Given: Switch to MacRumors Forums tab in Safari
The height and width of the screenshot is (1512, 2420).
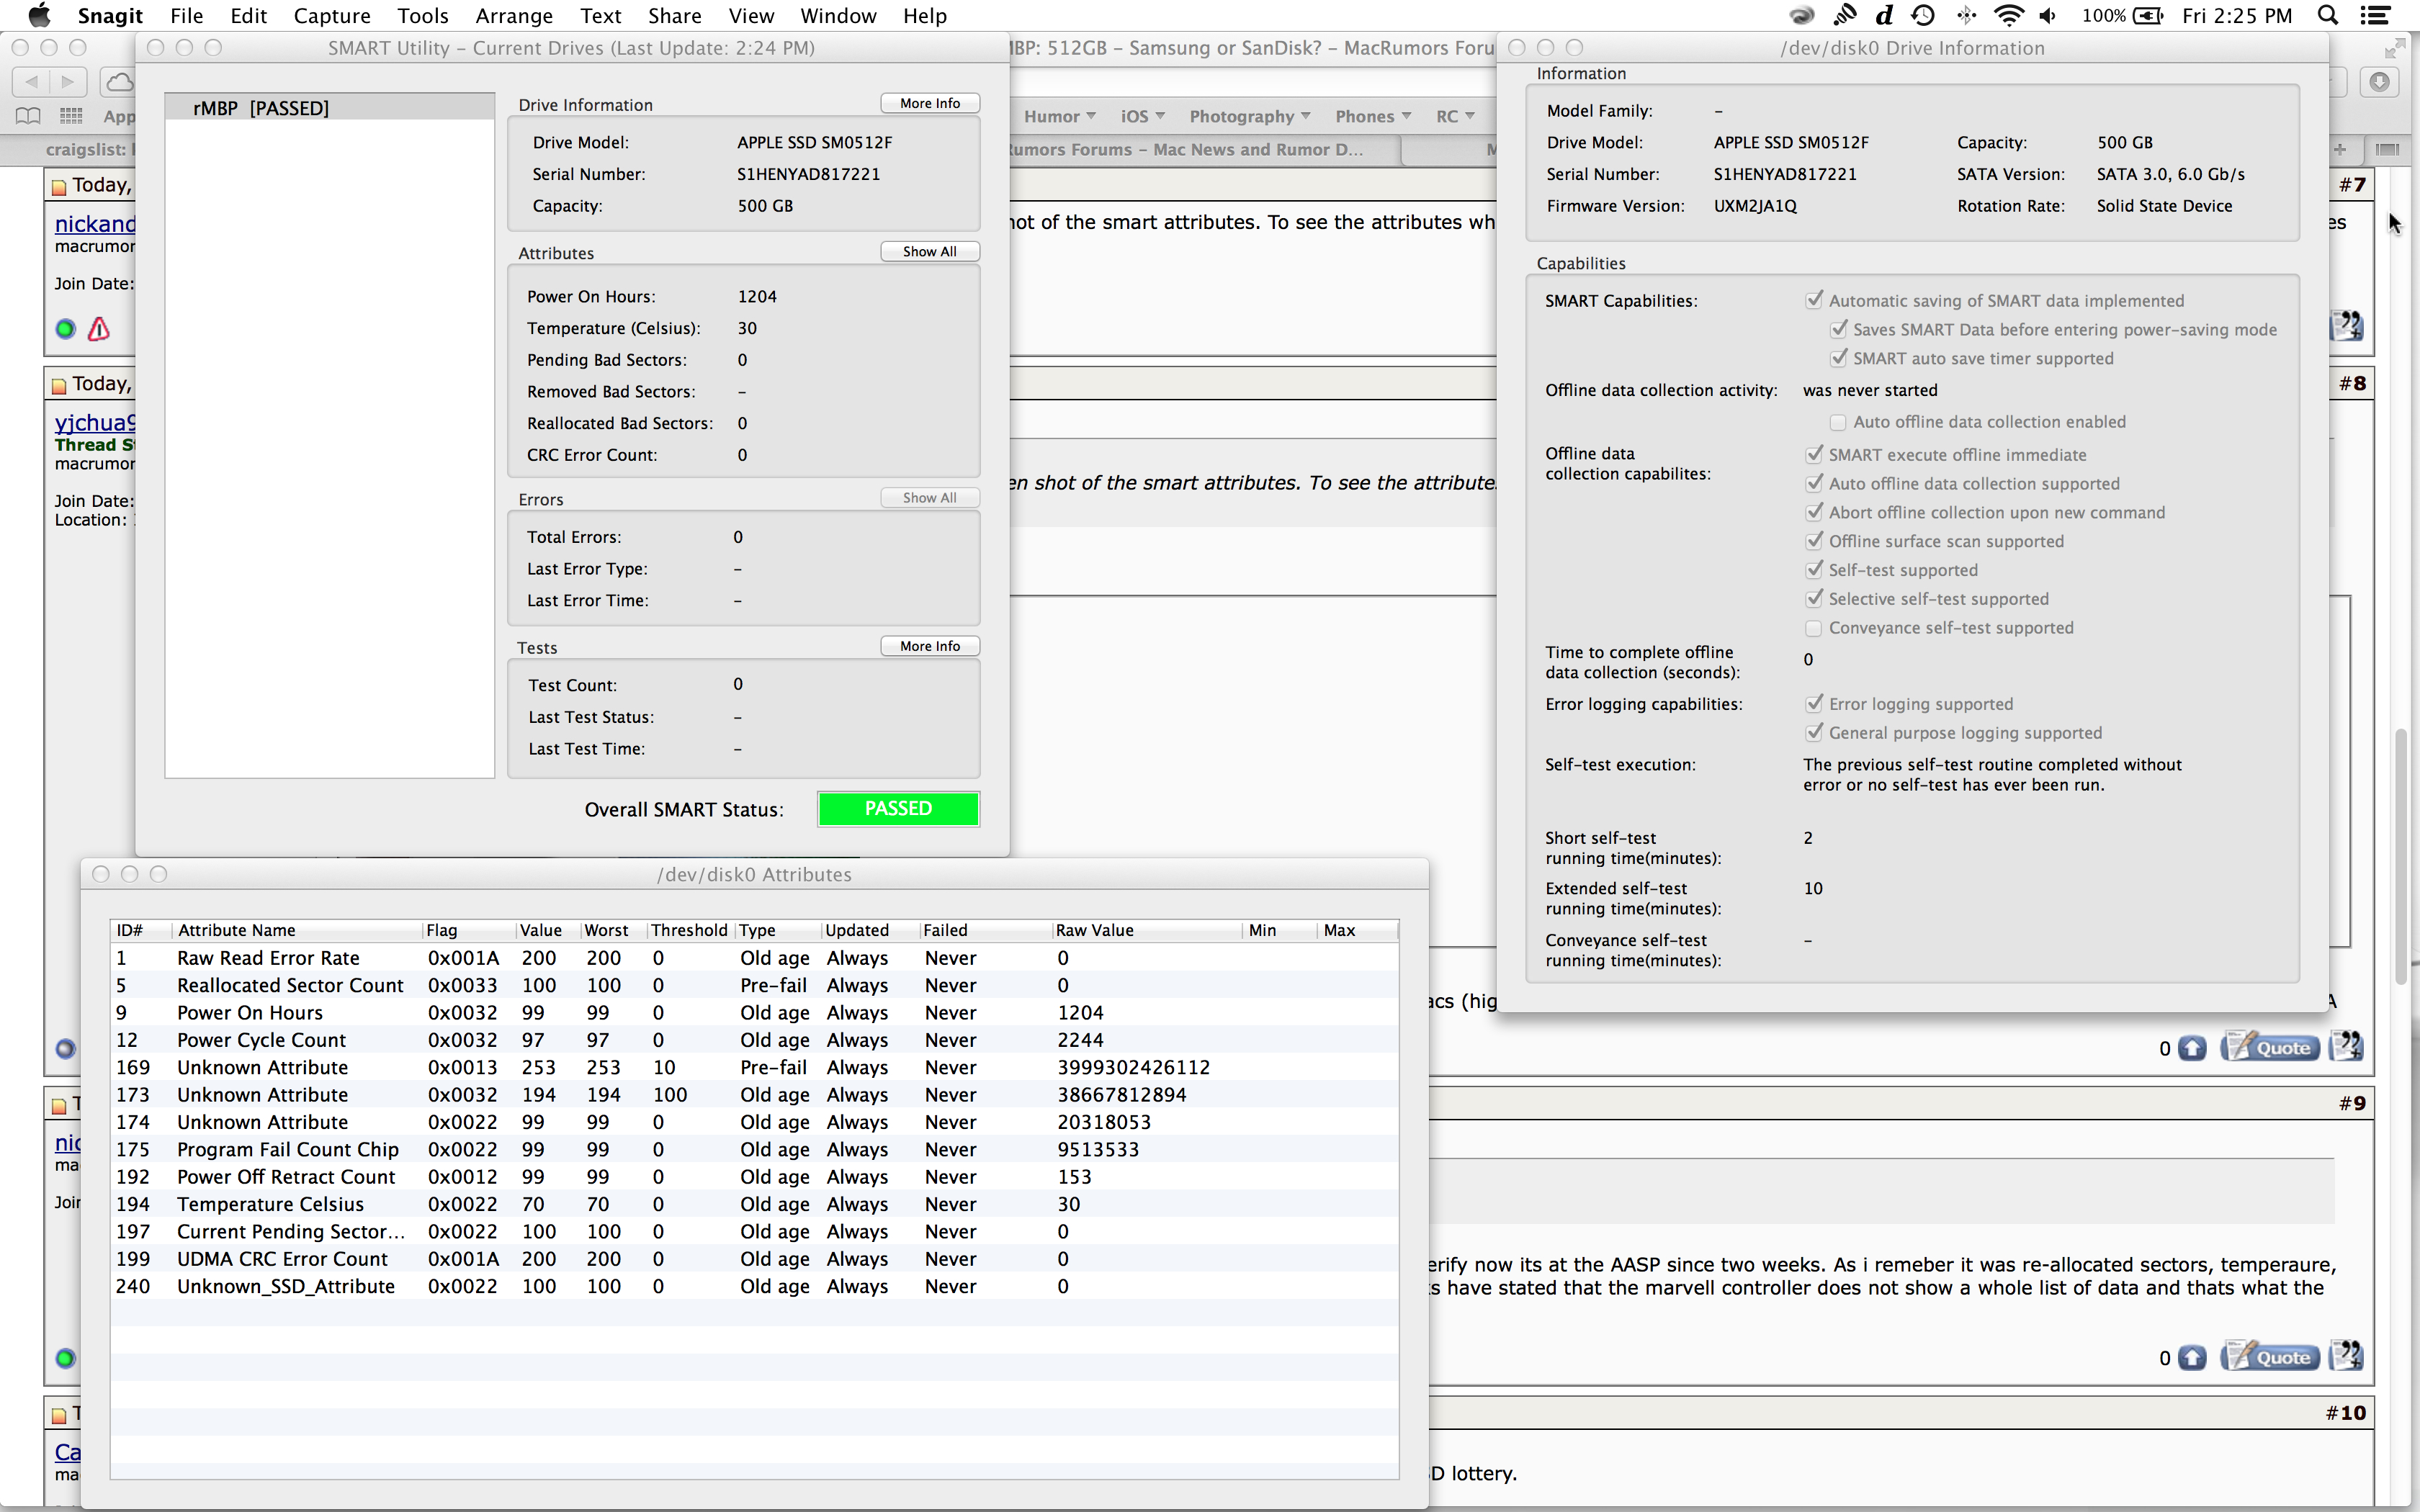Looking at the screenshot, I should [1204, 149].
